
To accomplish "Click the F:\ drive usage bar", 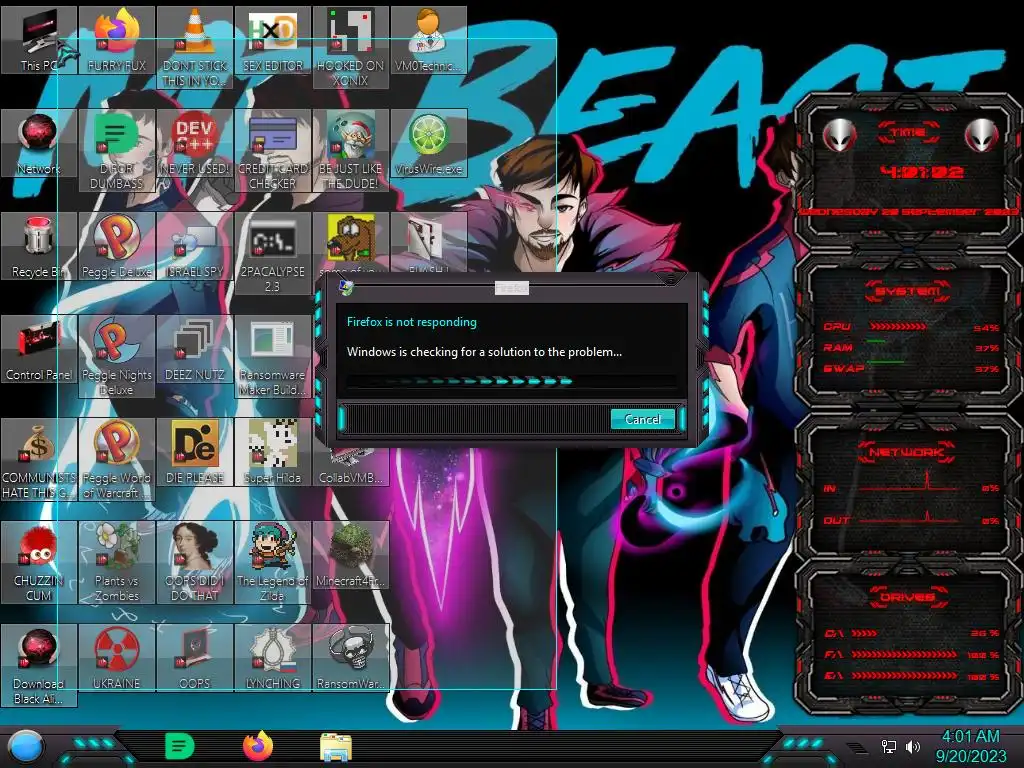I will [x=911, y=654].
